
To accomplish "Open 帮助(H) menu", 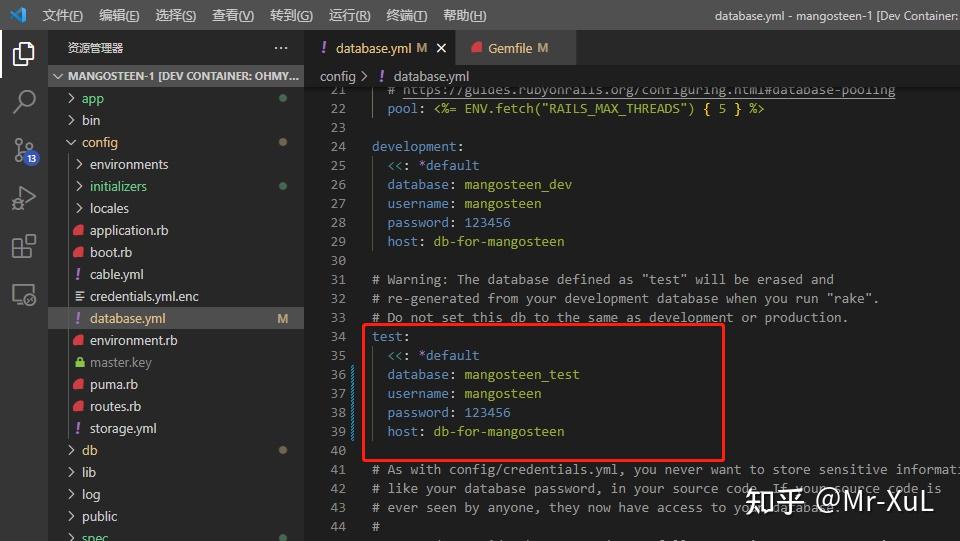I will pos(464,15).
